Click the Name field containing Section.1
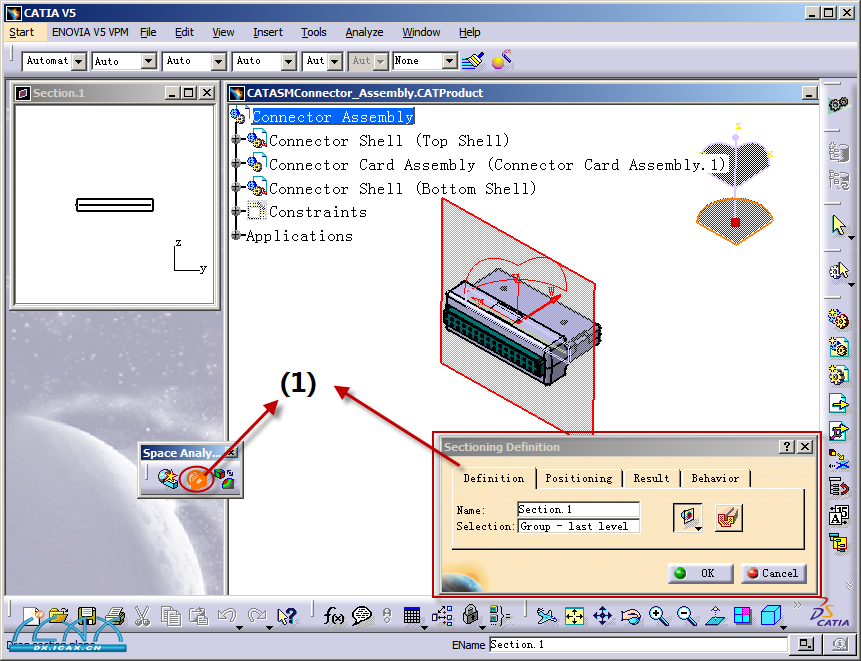The height and width of the screenshot is (661, 861). [578, 509]
